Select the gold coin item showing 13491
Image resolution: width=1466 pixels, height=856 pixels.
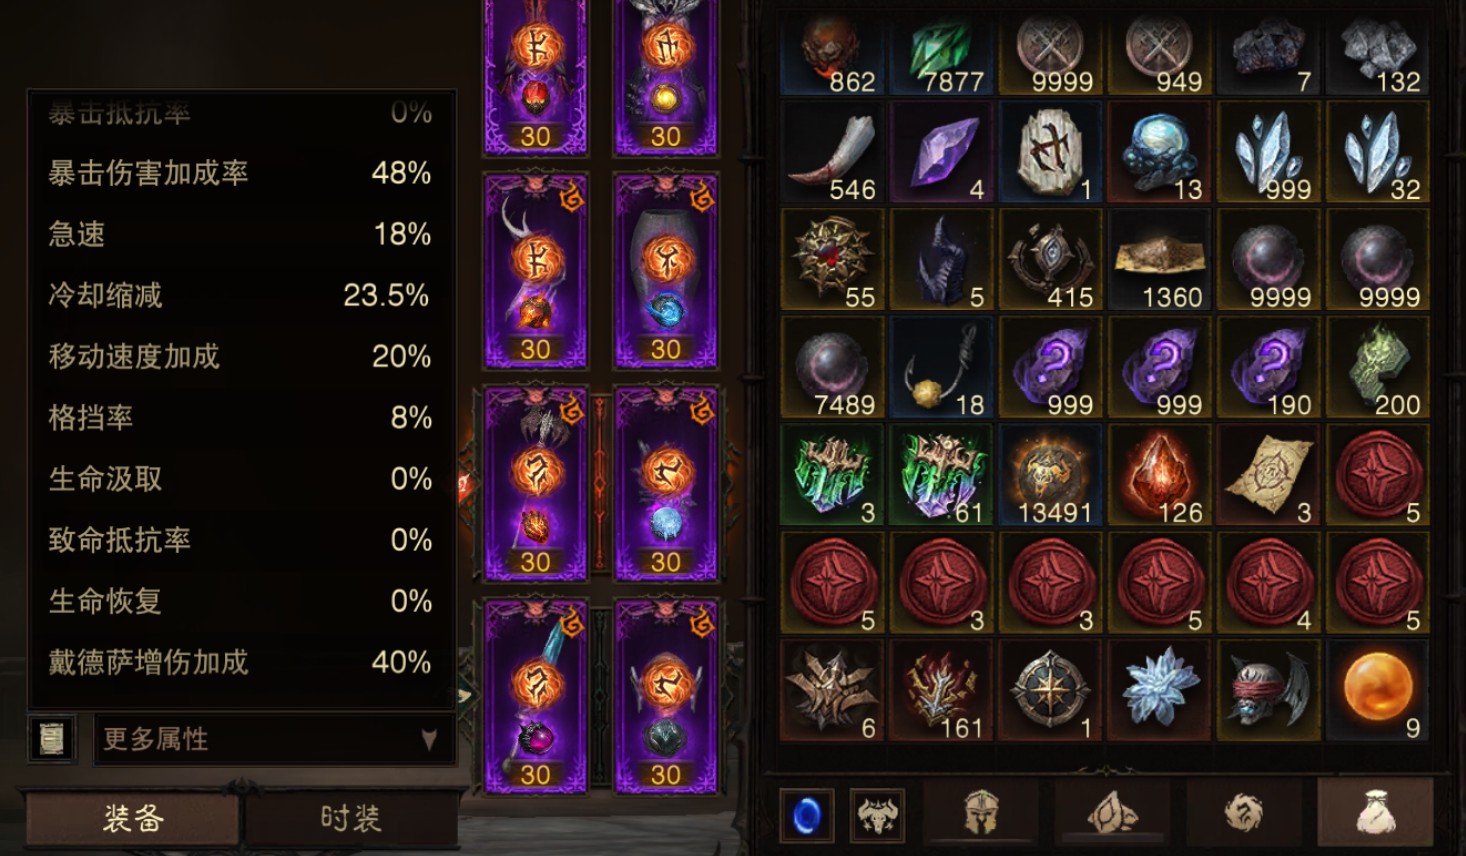point(1050,476)
